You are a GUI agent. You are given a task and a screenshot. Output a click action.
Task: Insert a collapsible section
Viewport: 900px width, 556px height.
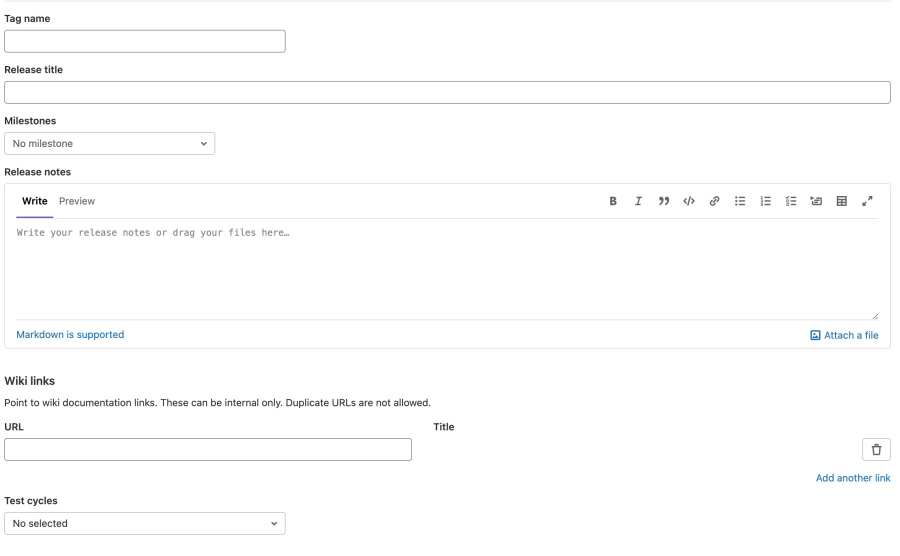(816, 201)
